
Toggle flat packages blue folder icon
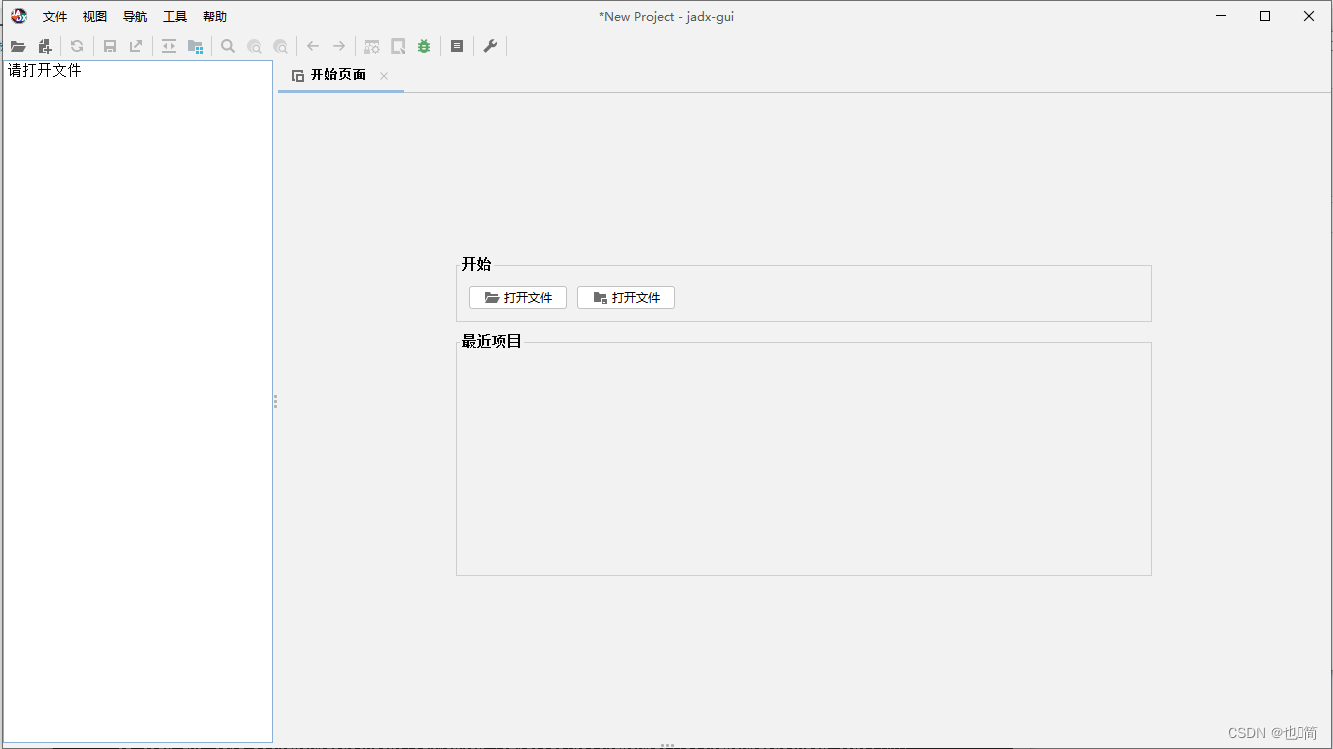pos(195,45)
